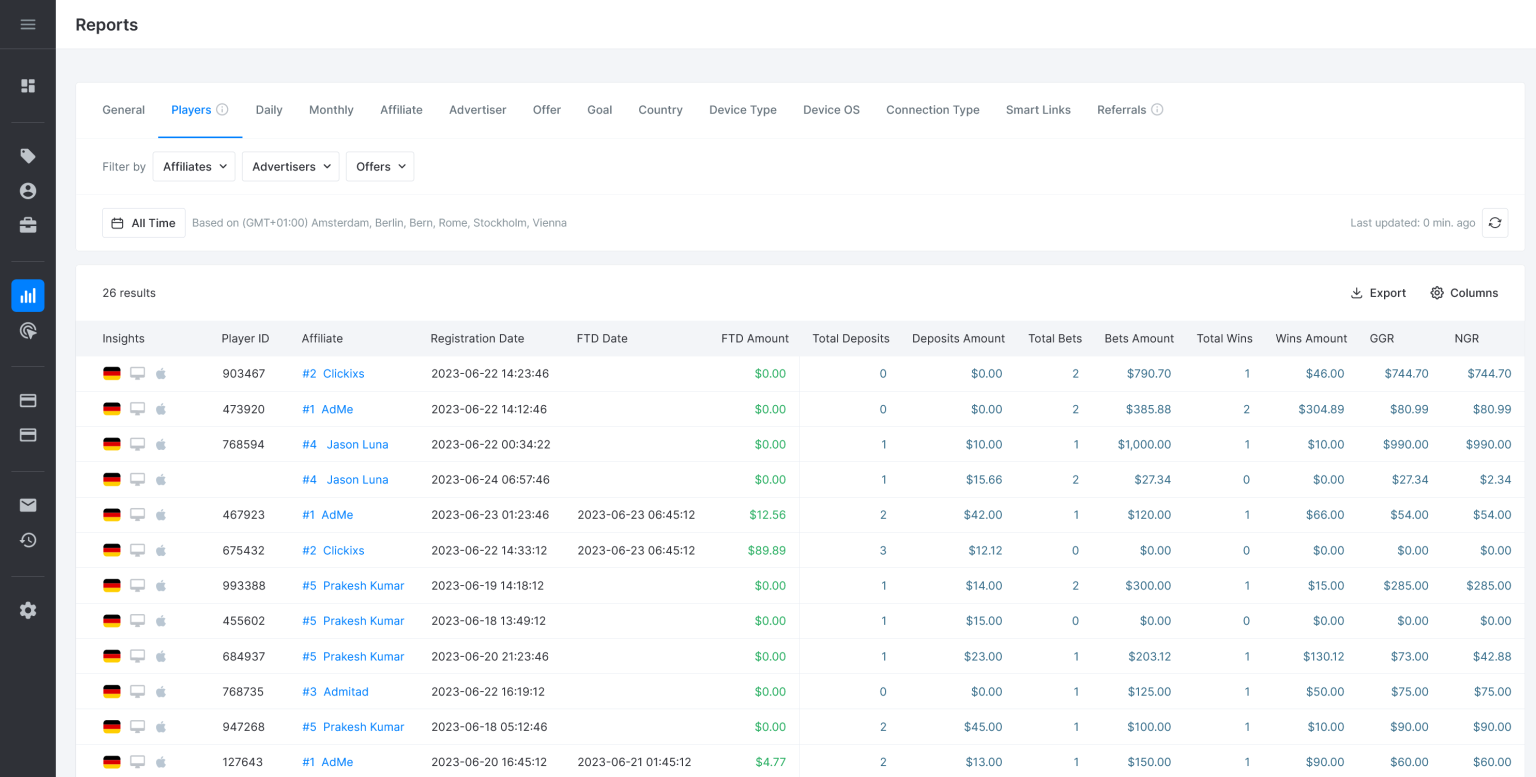The height and width of the screenshot is (777, 1536).
Task: Click the Apple OS icon in player 768594 row
Action: click(161, 444)
